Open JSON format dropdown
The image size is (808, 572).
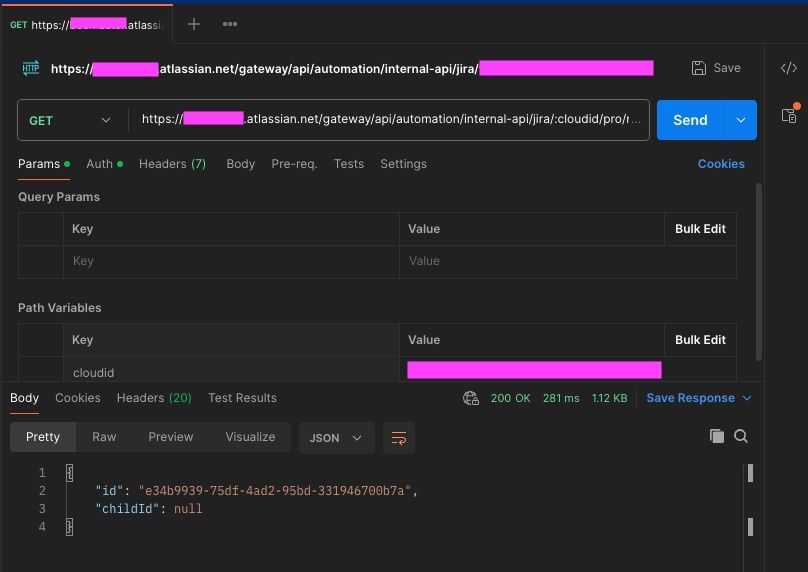point(336,438)
